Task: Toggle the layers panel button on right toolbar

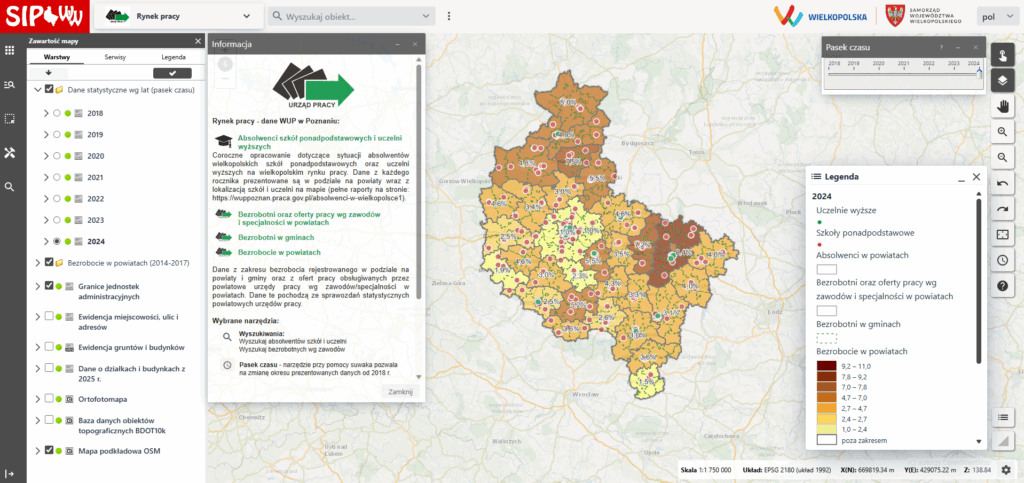Action: click(x=1002, y=80)
